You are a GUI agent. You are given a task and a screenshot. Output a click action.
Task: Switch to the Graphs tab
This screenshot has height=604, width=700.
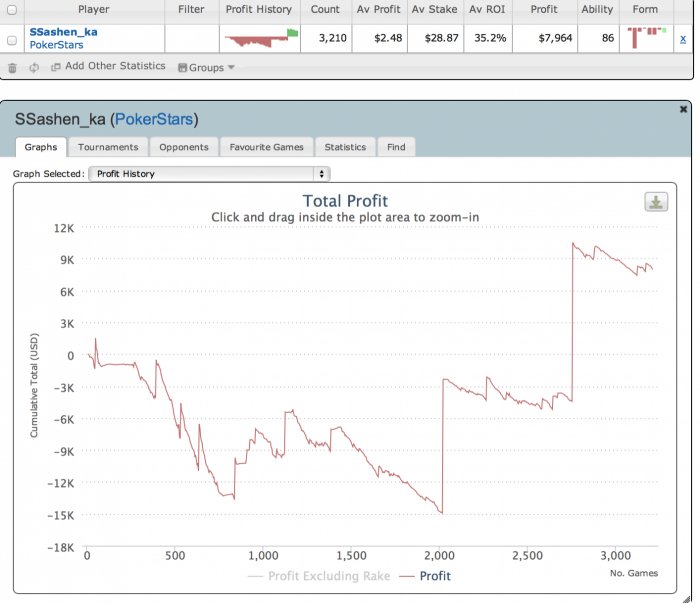coord(41,147)
